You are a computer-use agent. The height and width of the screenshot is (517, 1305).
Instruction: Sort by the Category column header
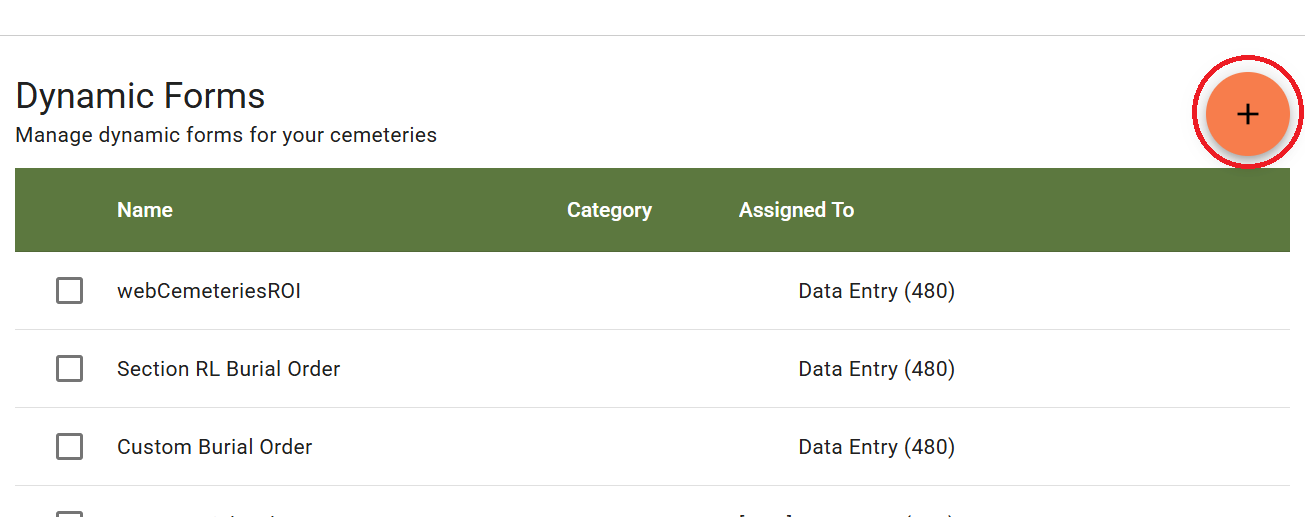609,210
